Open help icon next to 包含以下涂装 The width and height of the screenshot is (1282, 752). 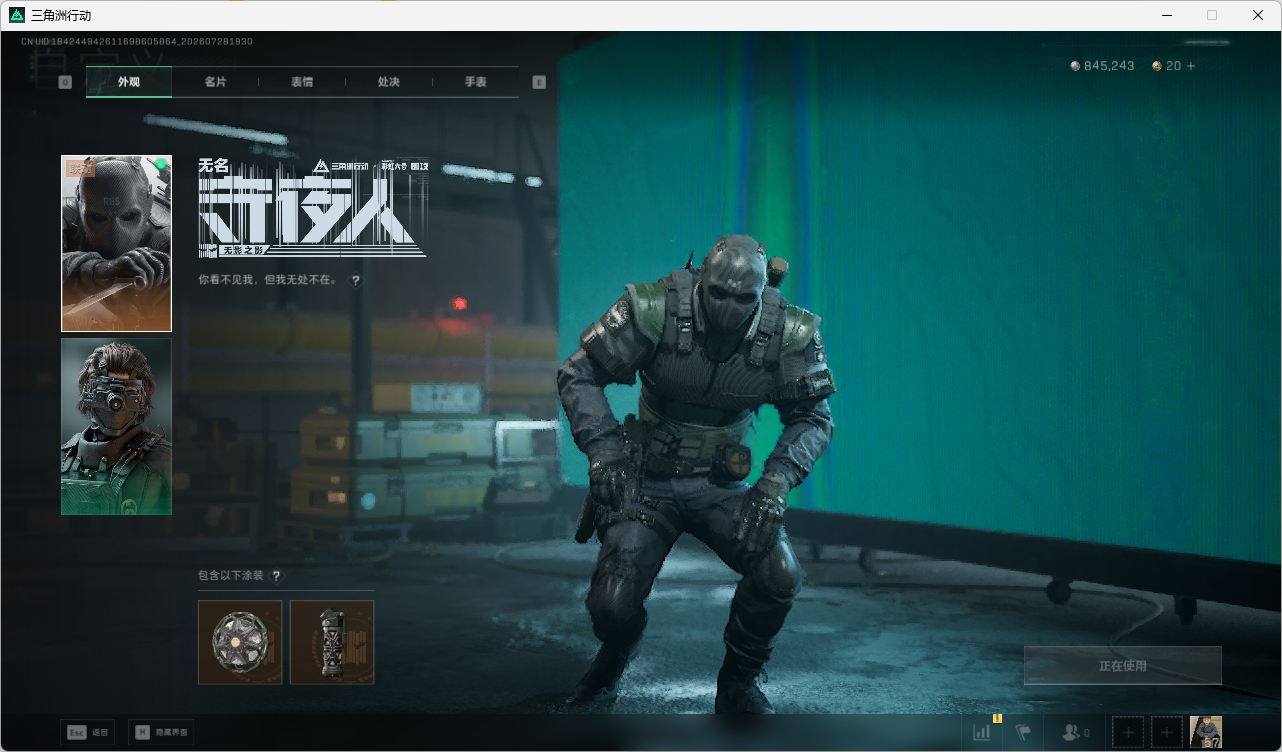pyautogui.click(x=277, y=576)
